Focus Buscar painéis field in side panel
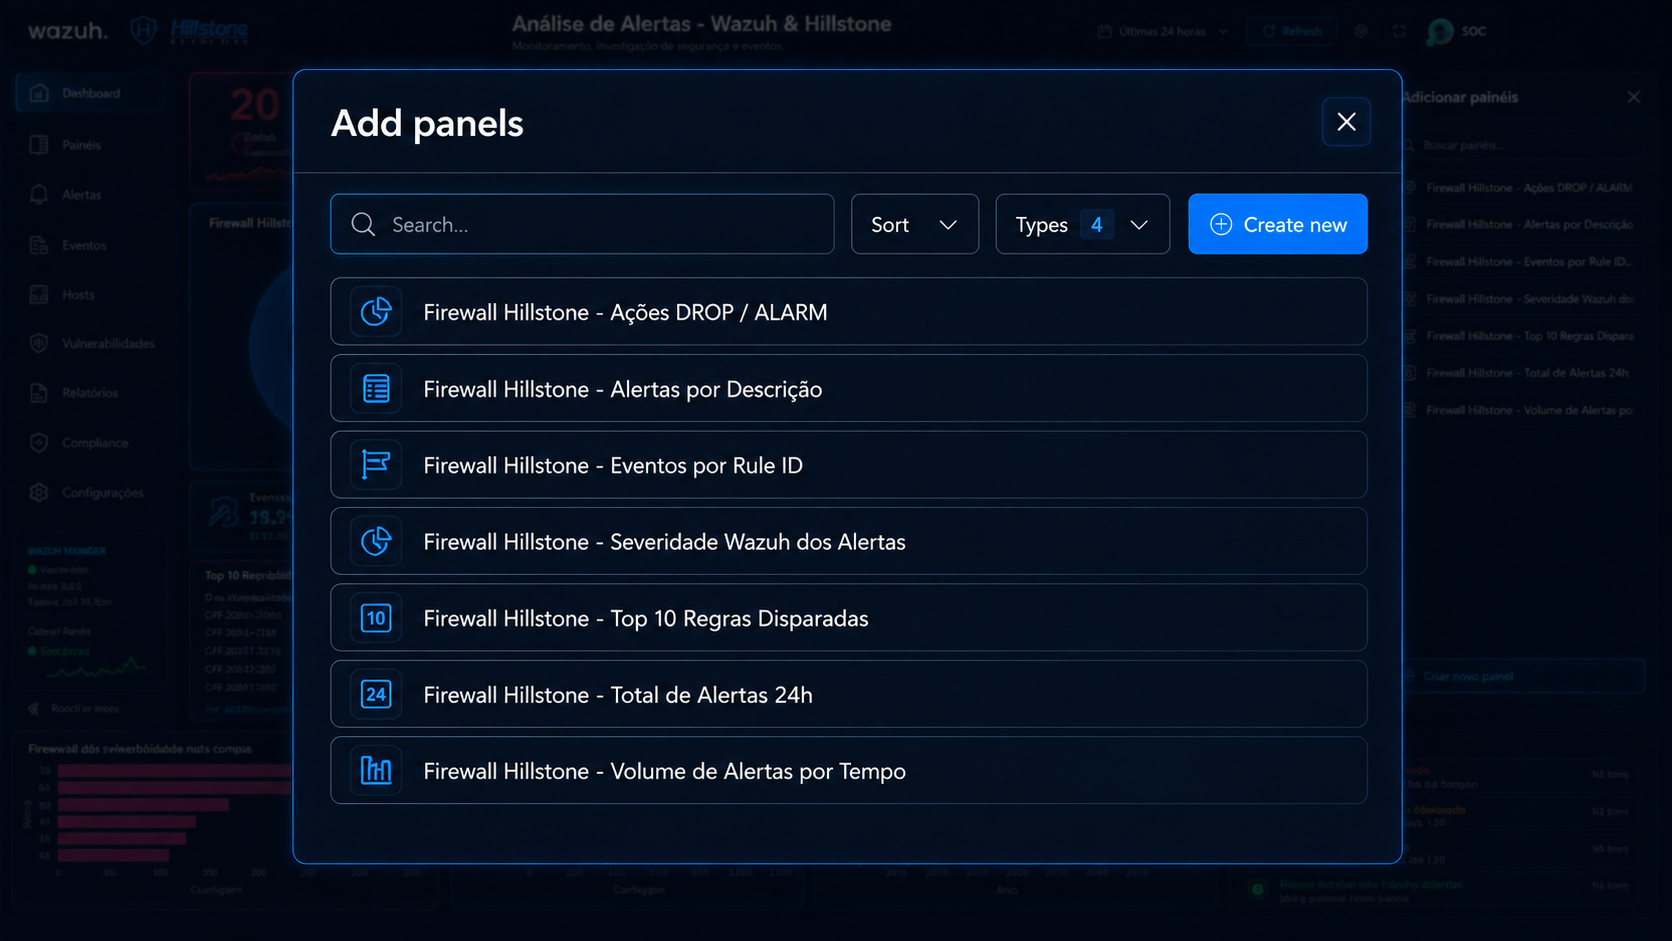 [x=1522, y=146]
